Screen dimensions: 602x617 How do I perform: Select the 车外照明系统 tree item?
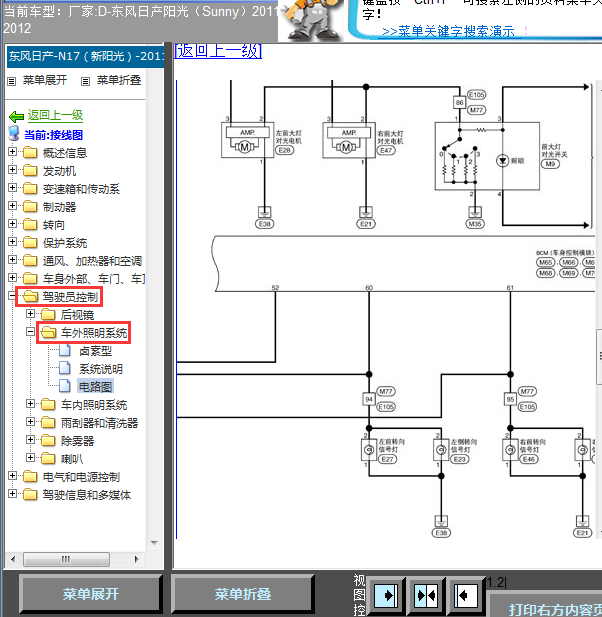pos(94,333)
